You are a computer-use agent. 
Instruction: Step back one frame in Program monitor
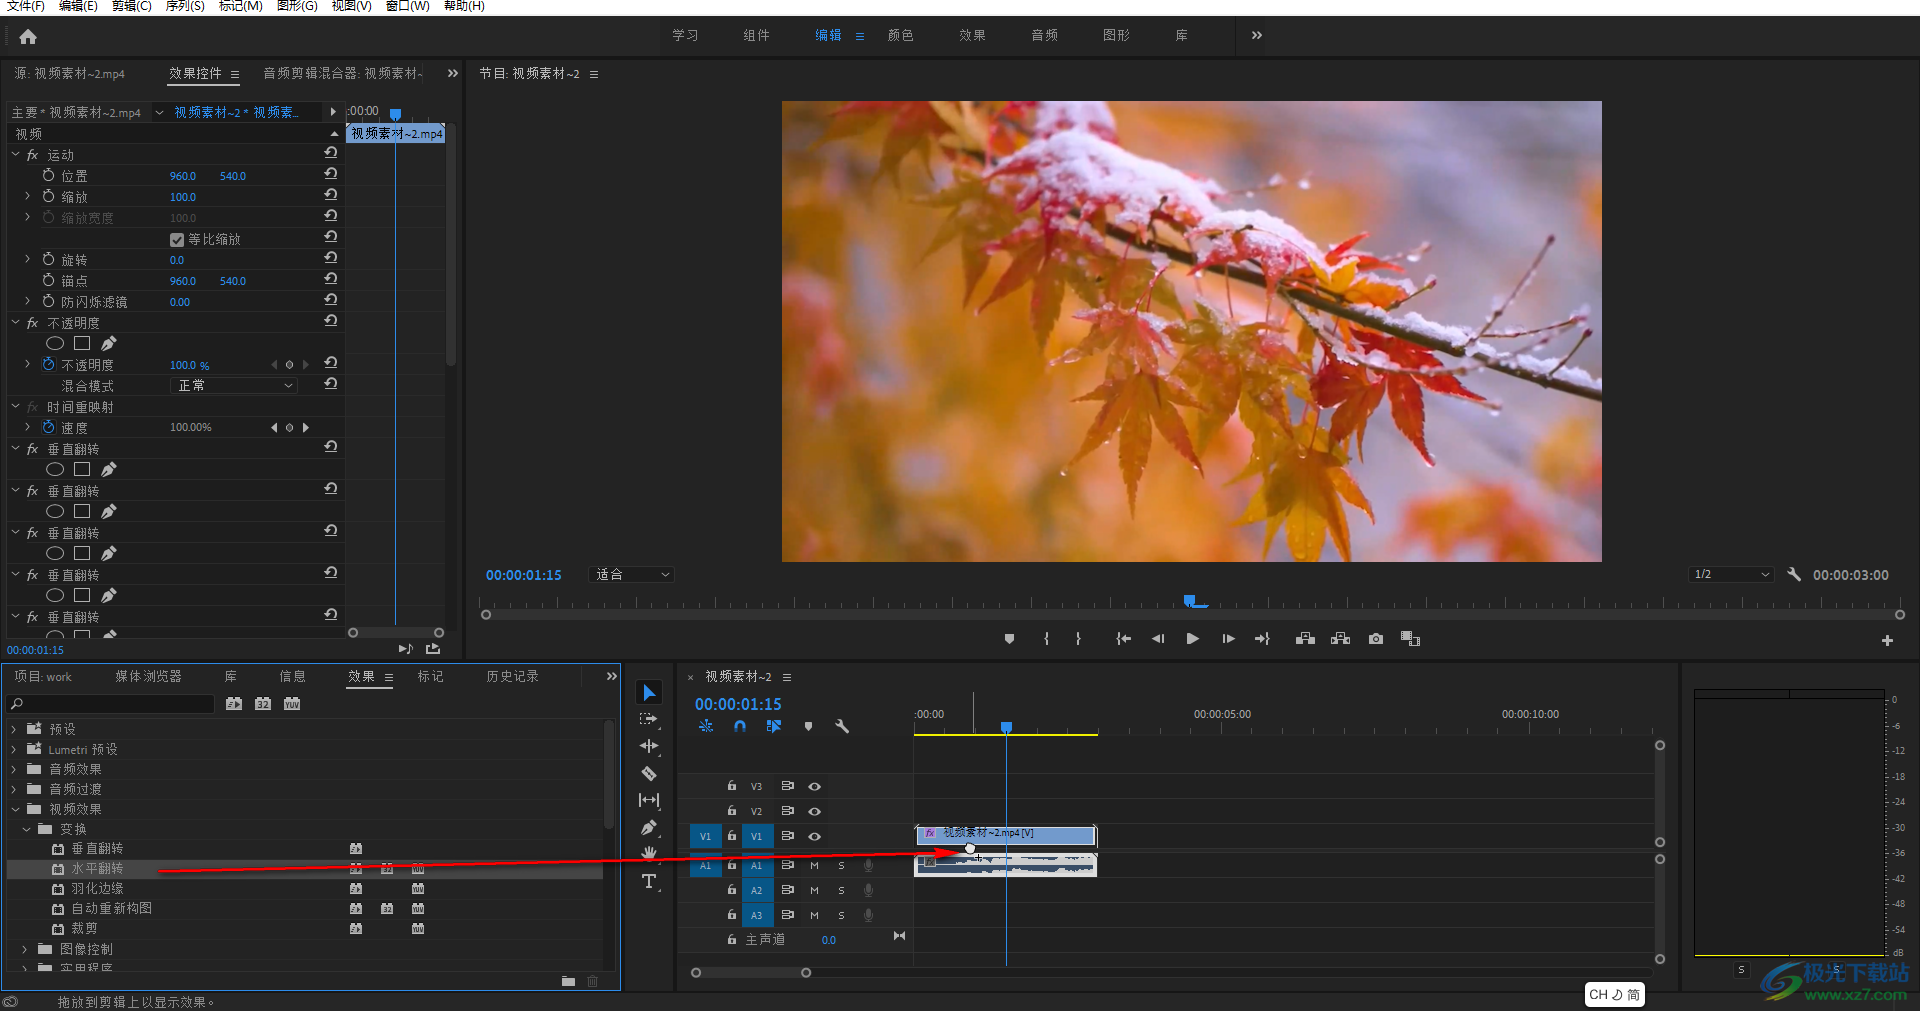point(1158,639)
